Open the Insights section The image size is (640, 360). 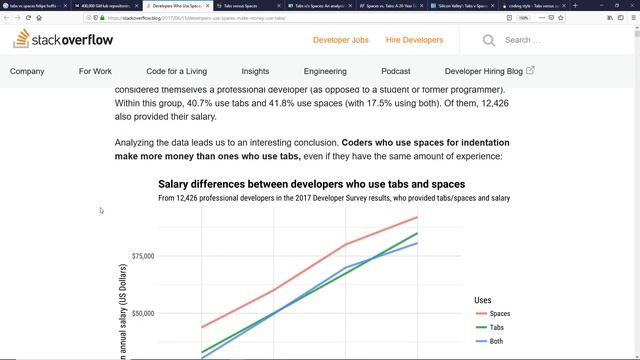pyautogui.click(x=255, y=71)
